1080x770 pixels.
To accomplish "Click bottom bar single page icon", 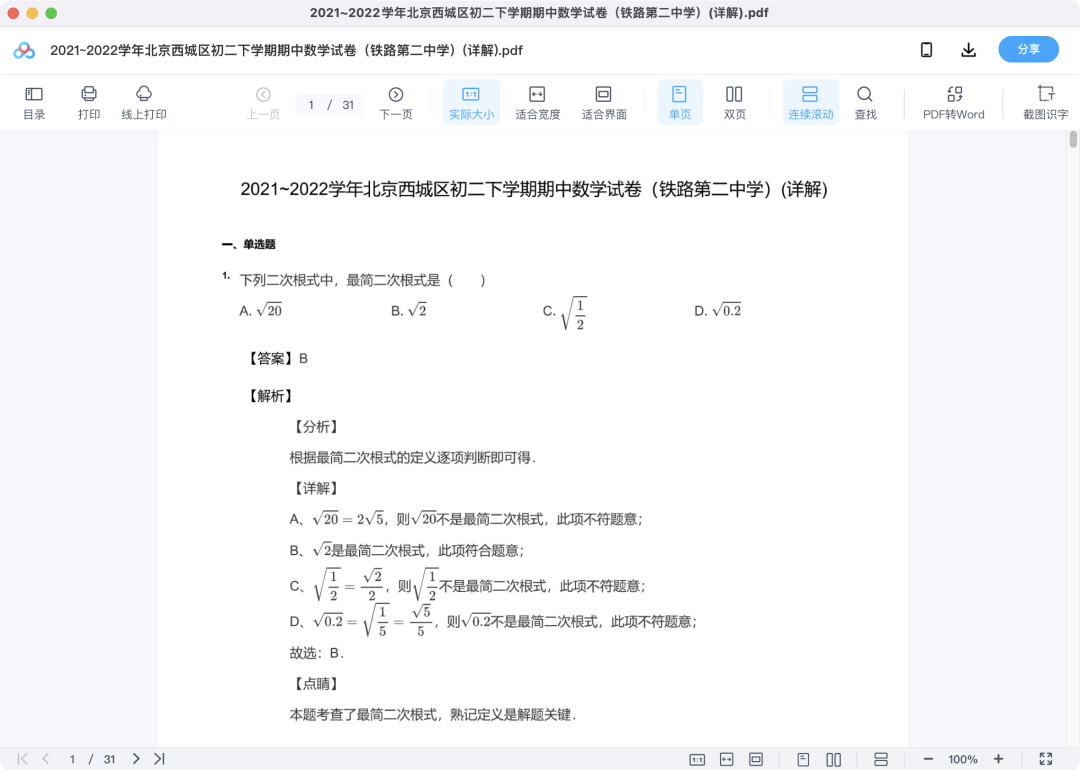I will 803,760.
